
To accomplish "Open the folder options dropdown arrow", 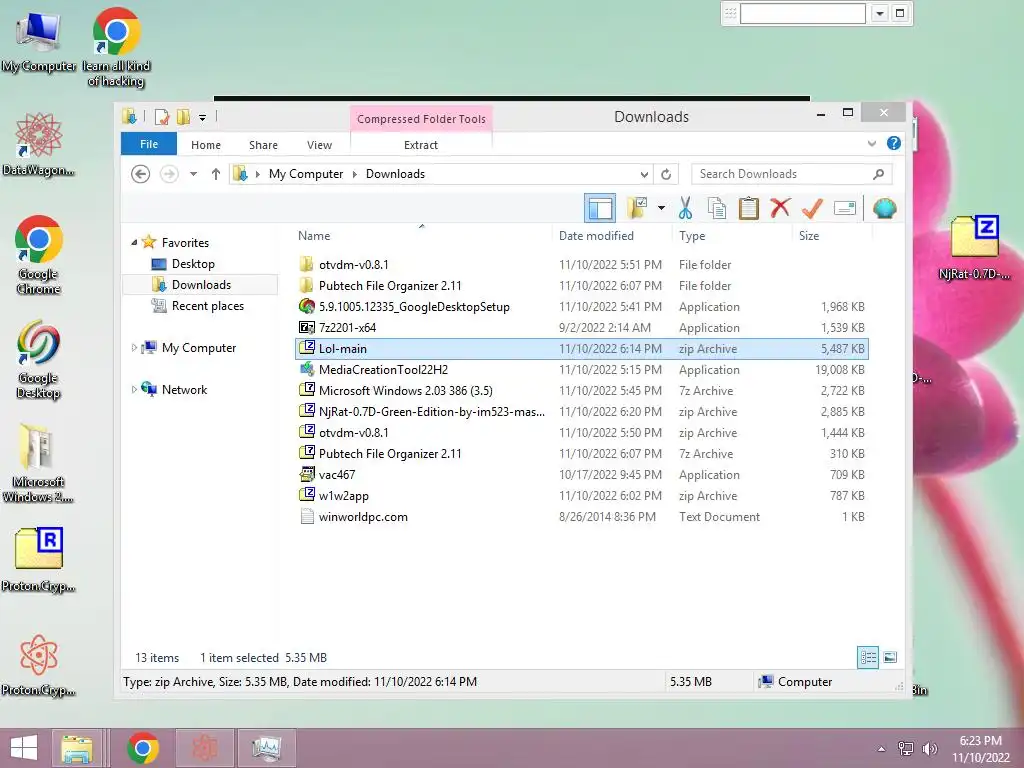I will click(x=661, y=208).
